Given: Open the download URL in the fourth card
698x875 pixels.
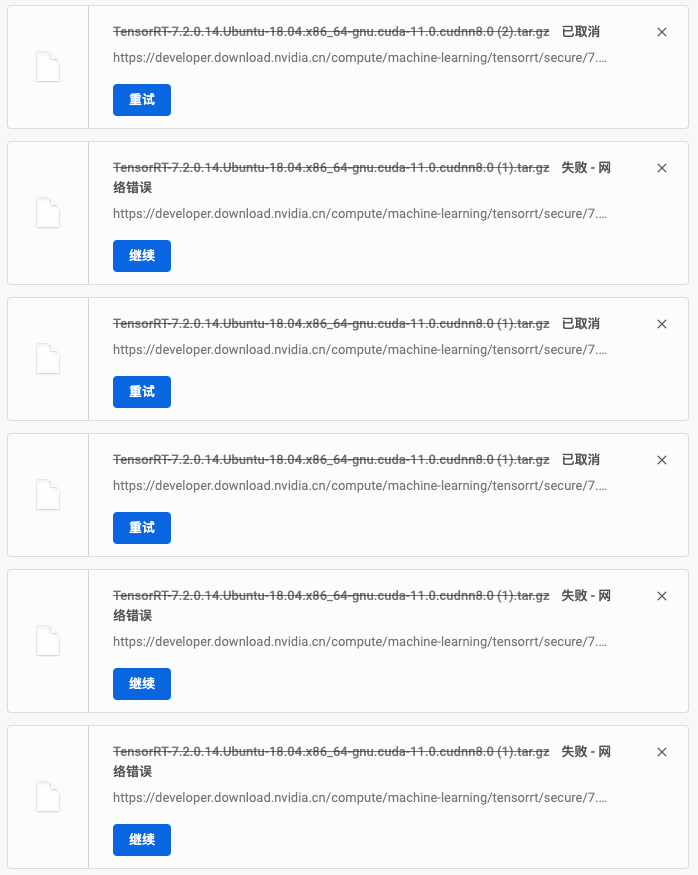Looking at the screenshot, I should pos(360,486).
